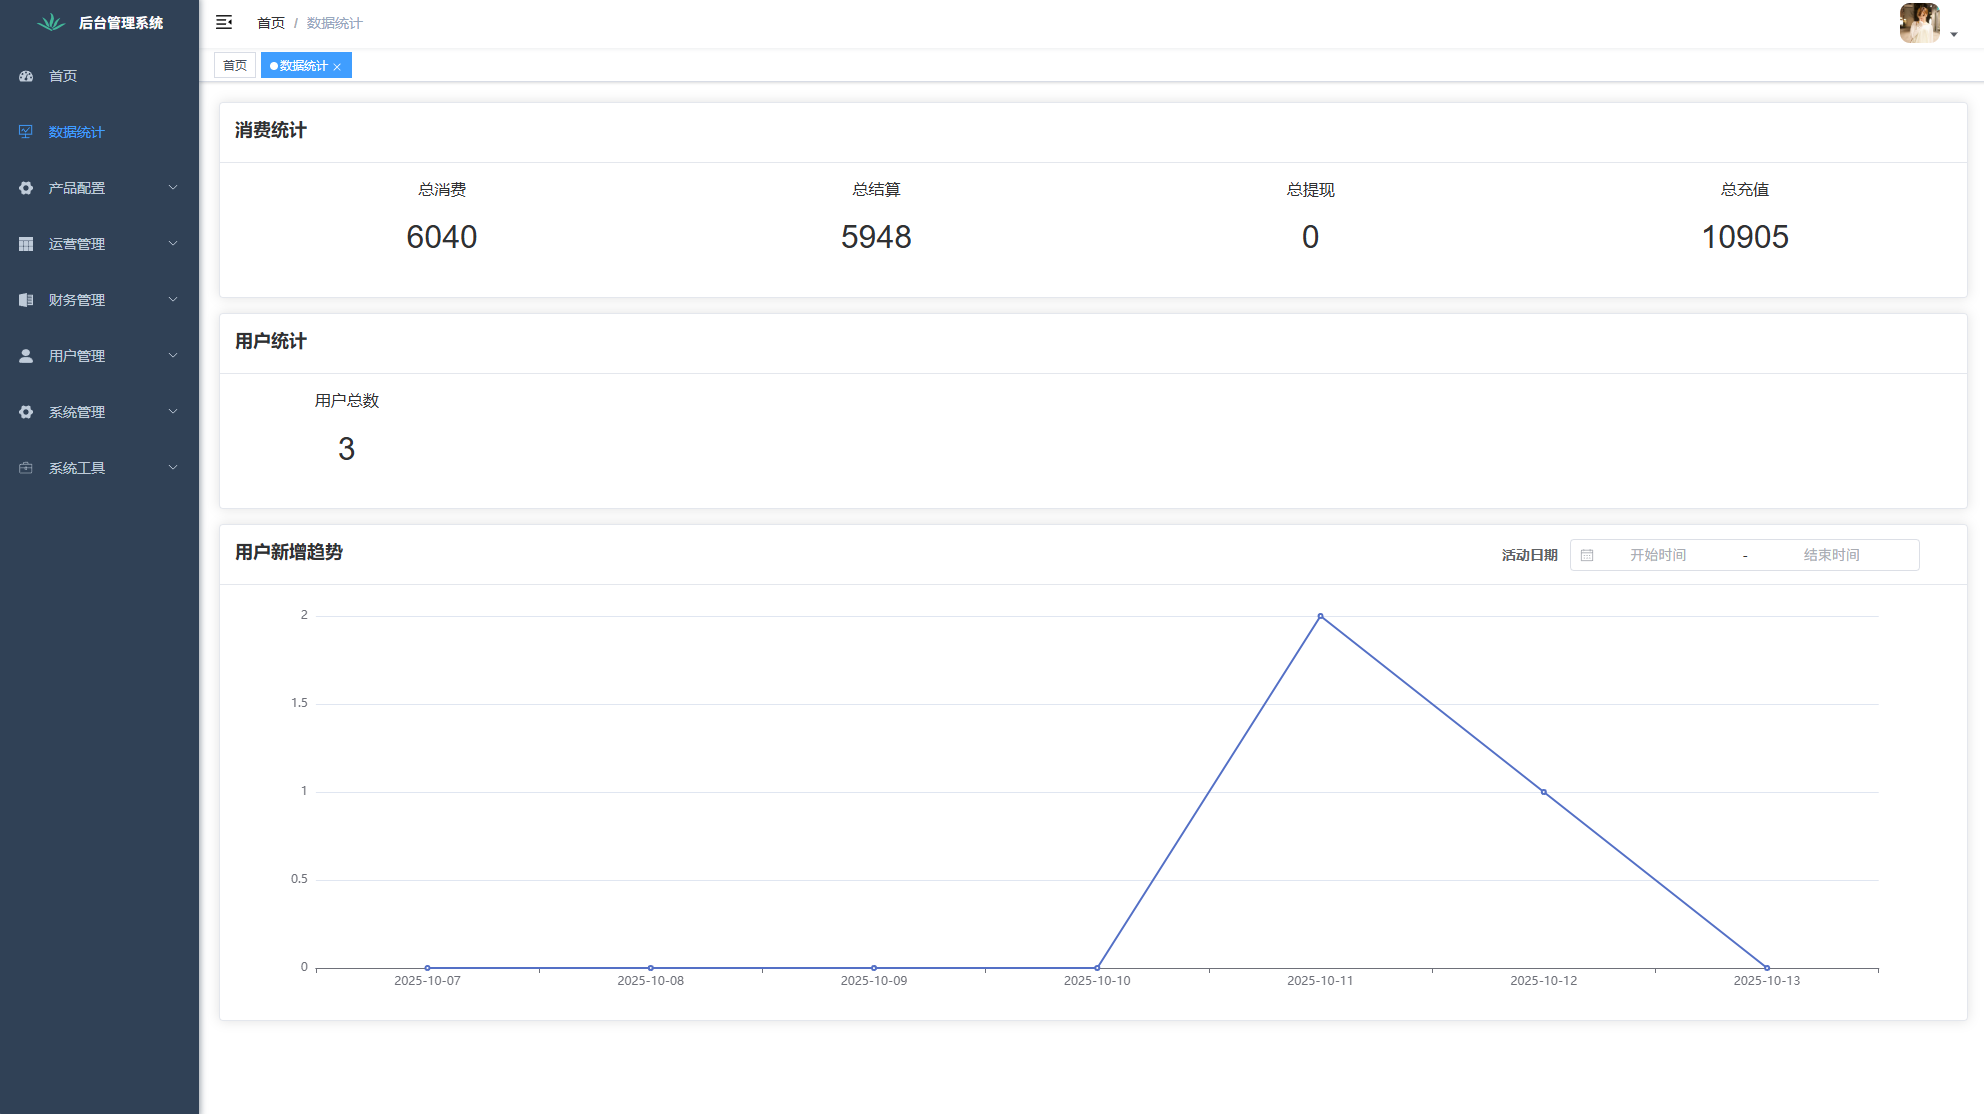Click the sidebar collapse hamburger icon
Viewport: 1984px width, 1114px height.
point(224,22)
